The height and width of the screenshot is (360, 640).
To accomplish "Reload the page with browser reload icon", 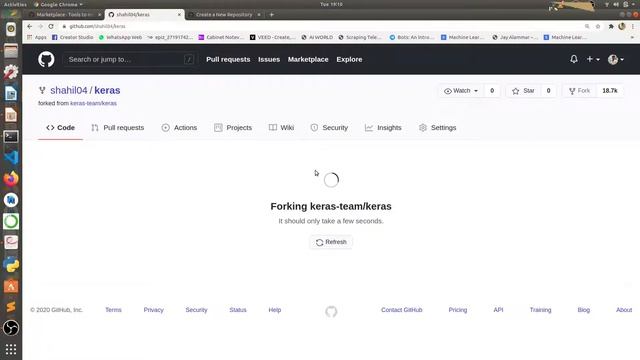I will [x=51, y=26].
